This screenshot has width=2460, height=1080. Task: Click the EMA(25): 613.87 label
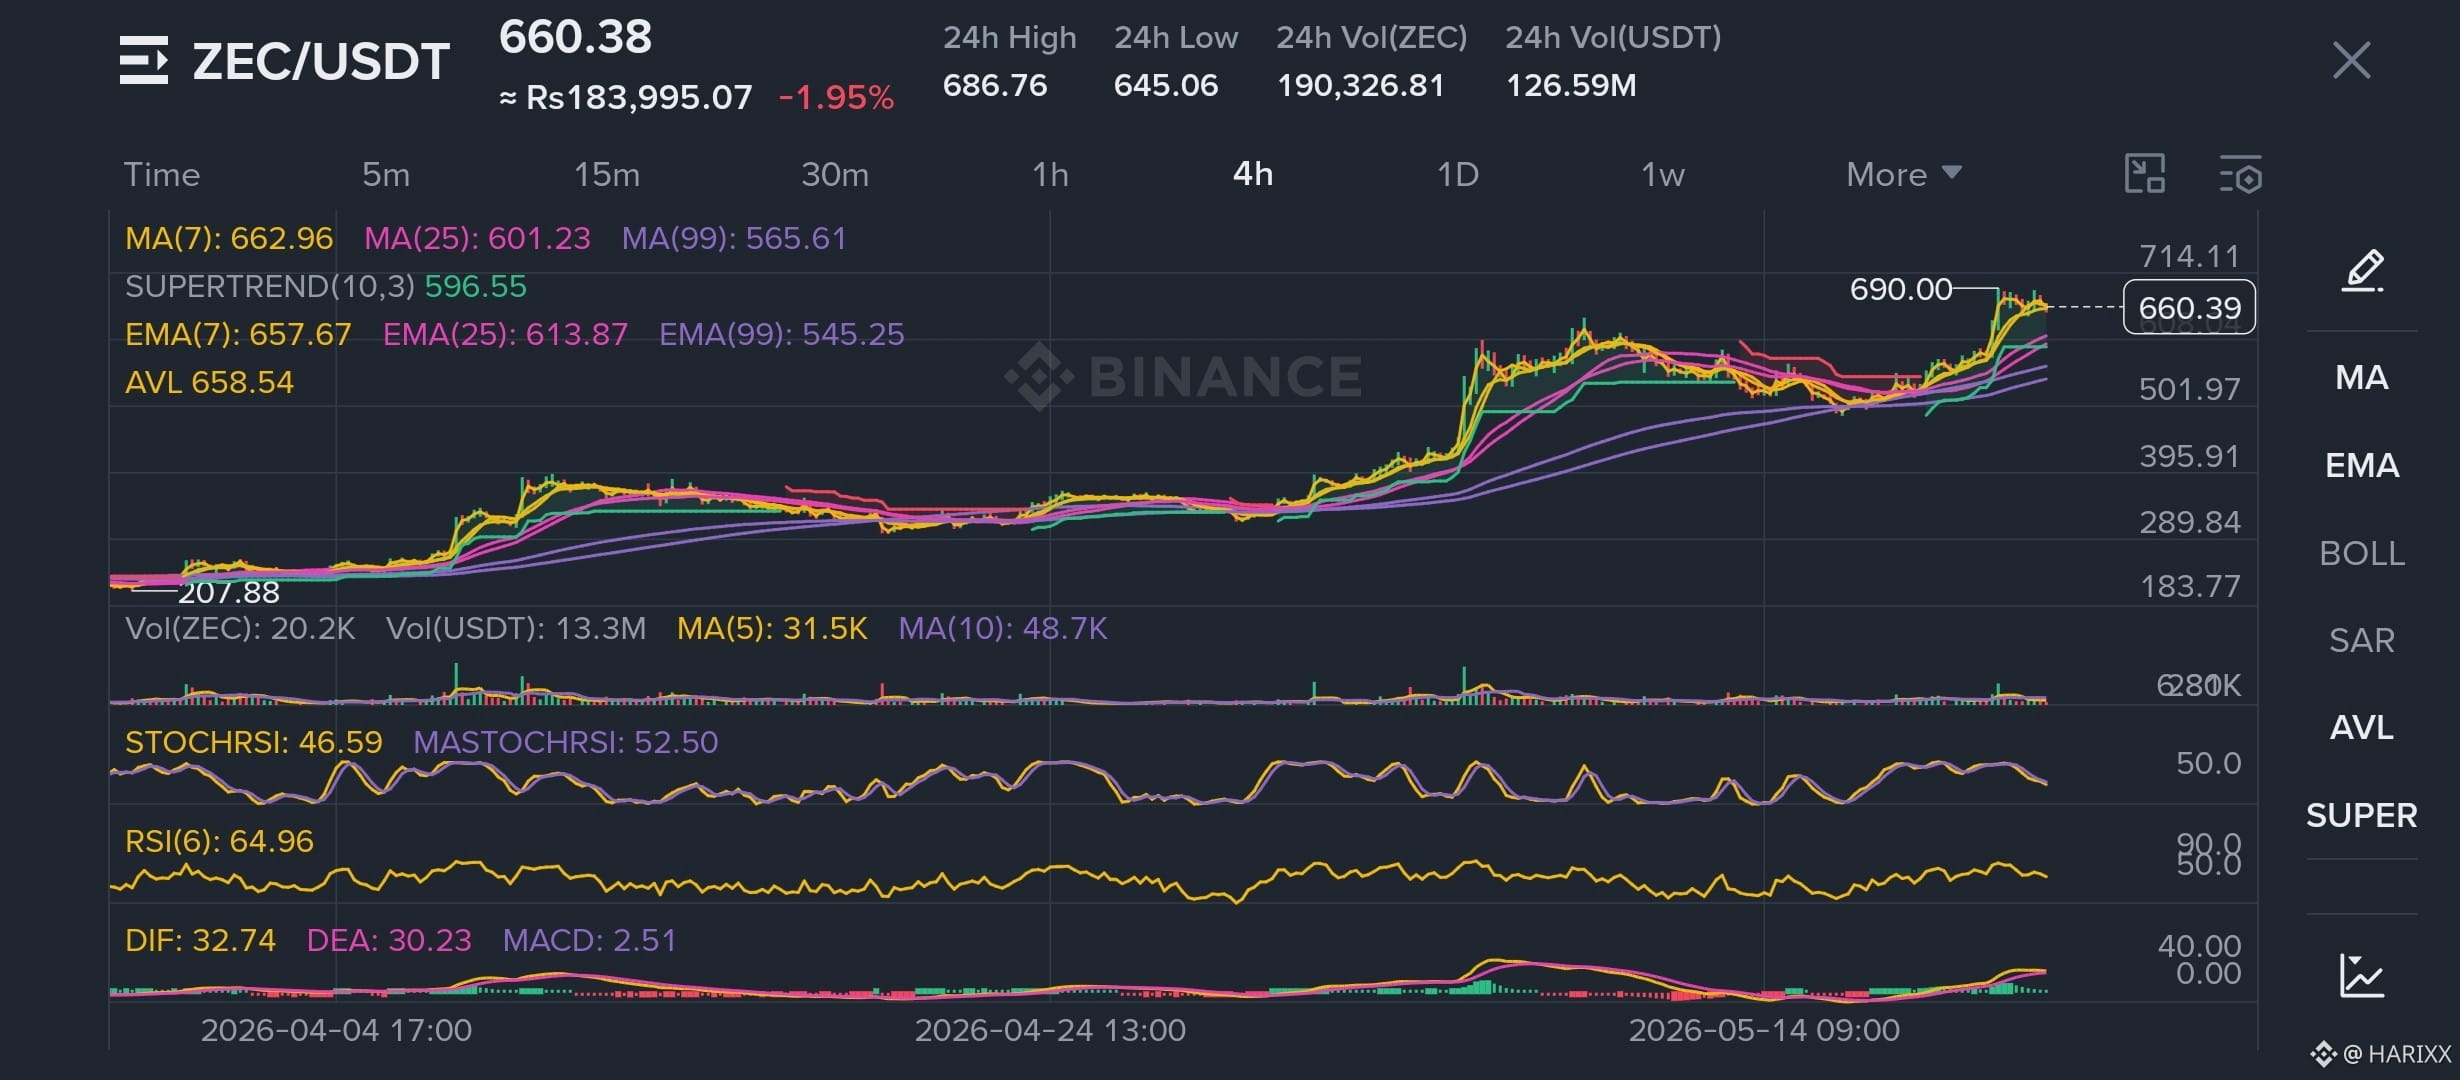pos(505,334)
